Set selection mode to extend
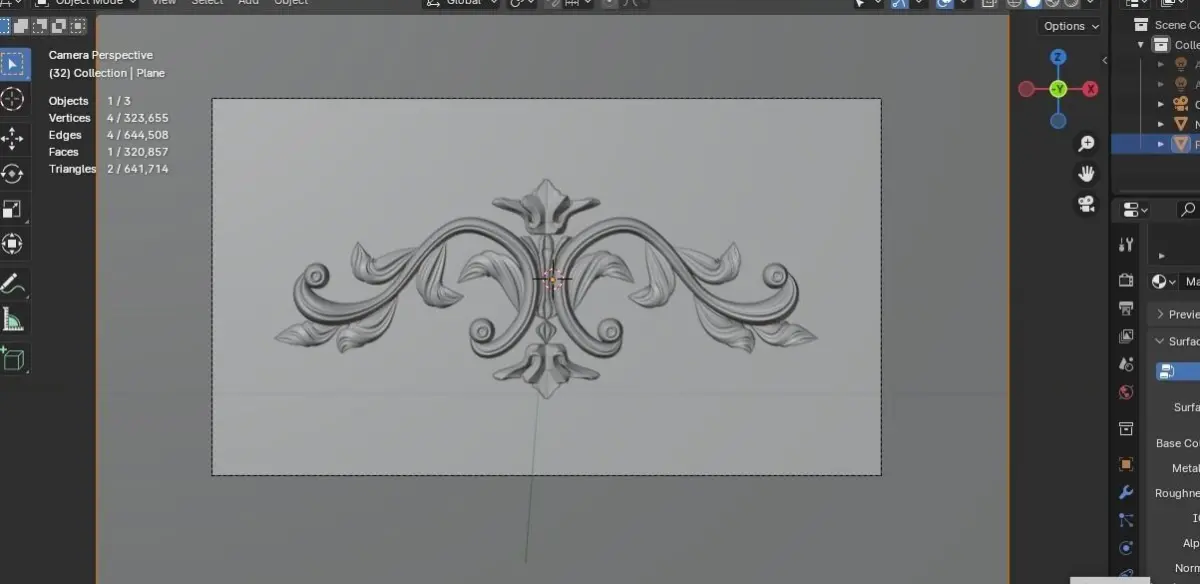The image size is (1200, 584). coord(23,26)
